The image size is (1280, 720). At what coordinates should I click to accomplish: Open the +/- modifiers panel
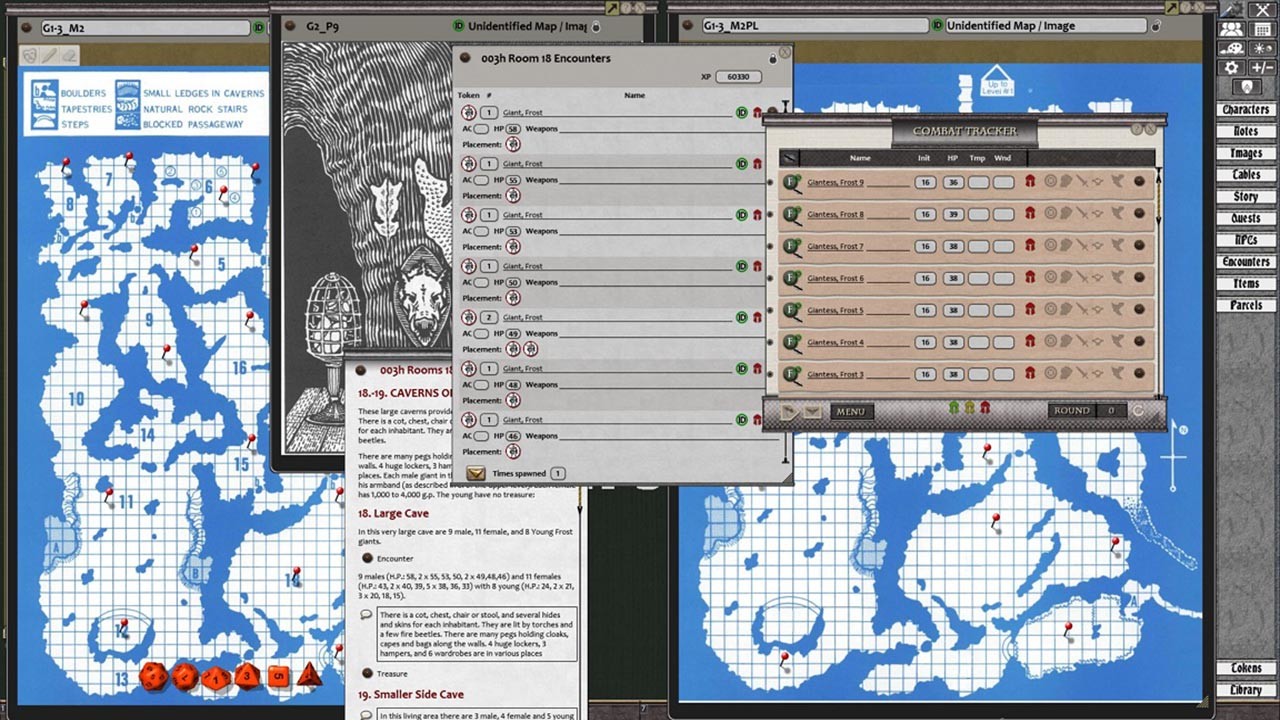click(1262, 66)
